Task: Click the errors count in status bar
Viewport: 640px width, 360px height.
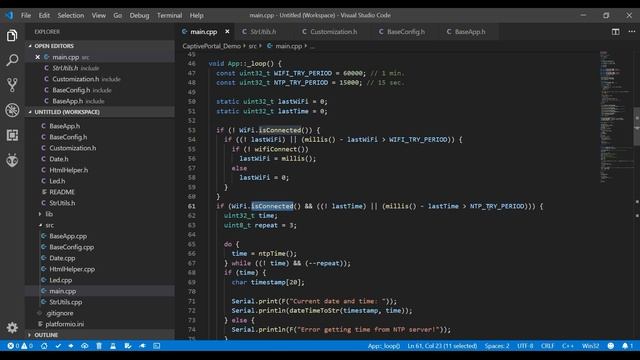Action: coord(13,346)
